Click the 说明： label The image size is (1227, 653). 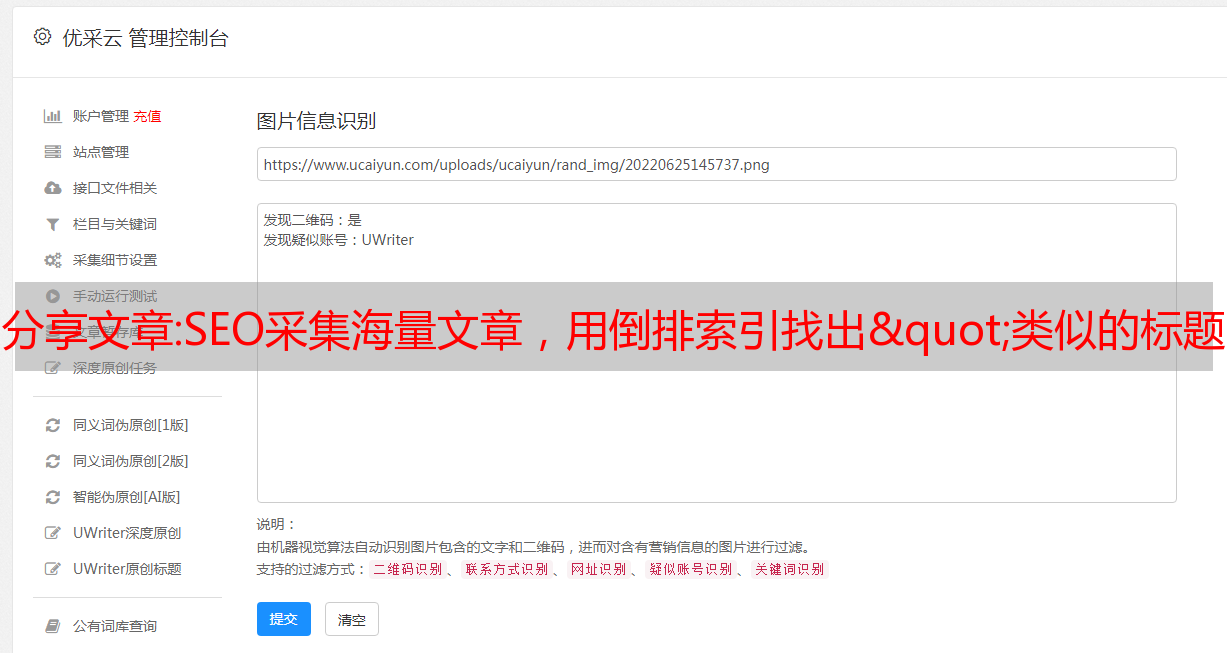point(276,525)
